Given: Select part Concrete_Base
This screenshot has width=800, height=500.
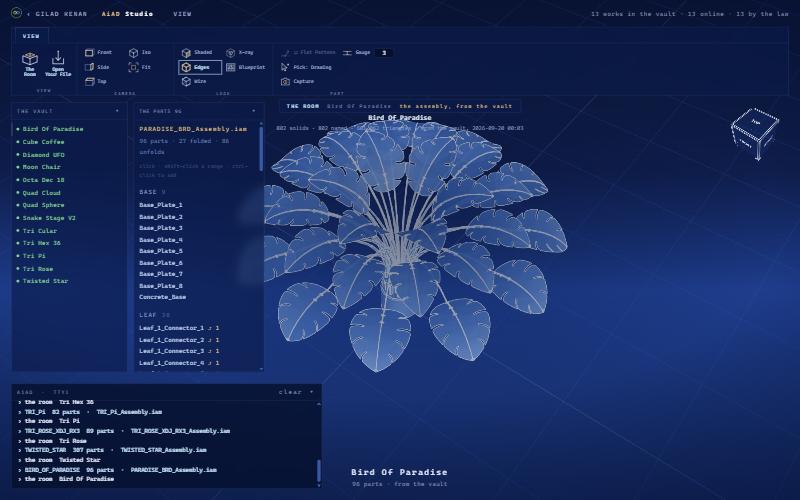Looking at the screenshot, I should (x=162, y=297).
